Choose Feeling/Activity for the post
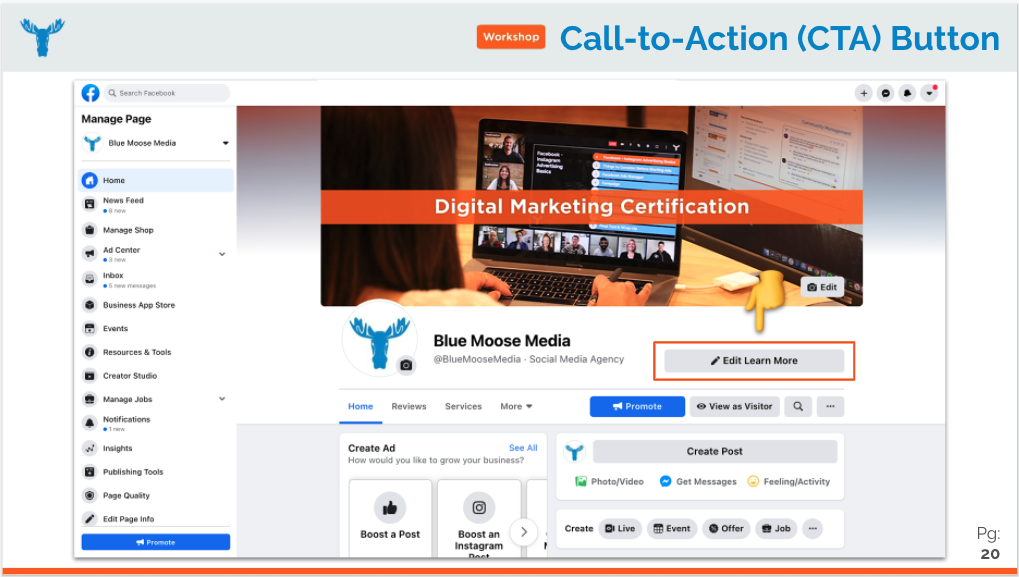 point(789,481)
